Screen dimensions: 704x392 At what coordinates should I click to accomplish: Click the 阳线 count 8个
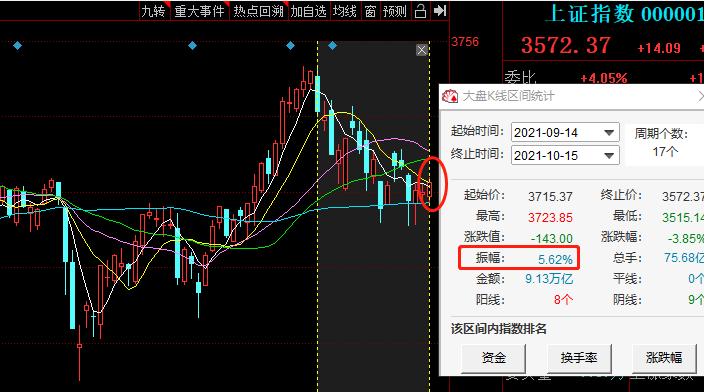click(563, 300)
